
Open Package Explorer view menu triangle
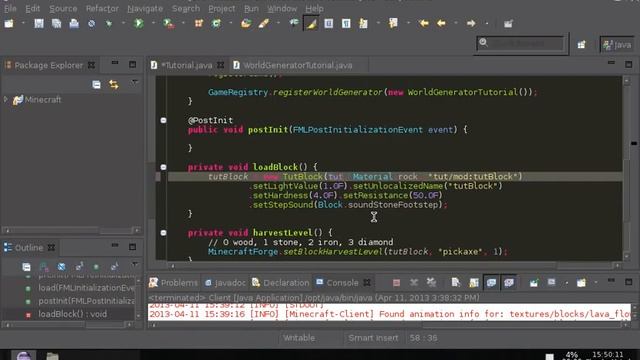(135, 83)
